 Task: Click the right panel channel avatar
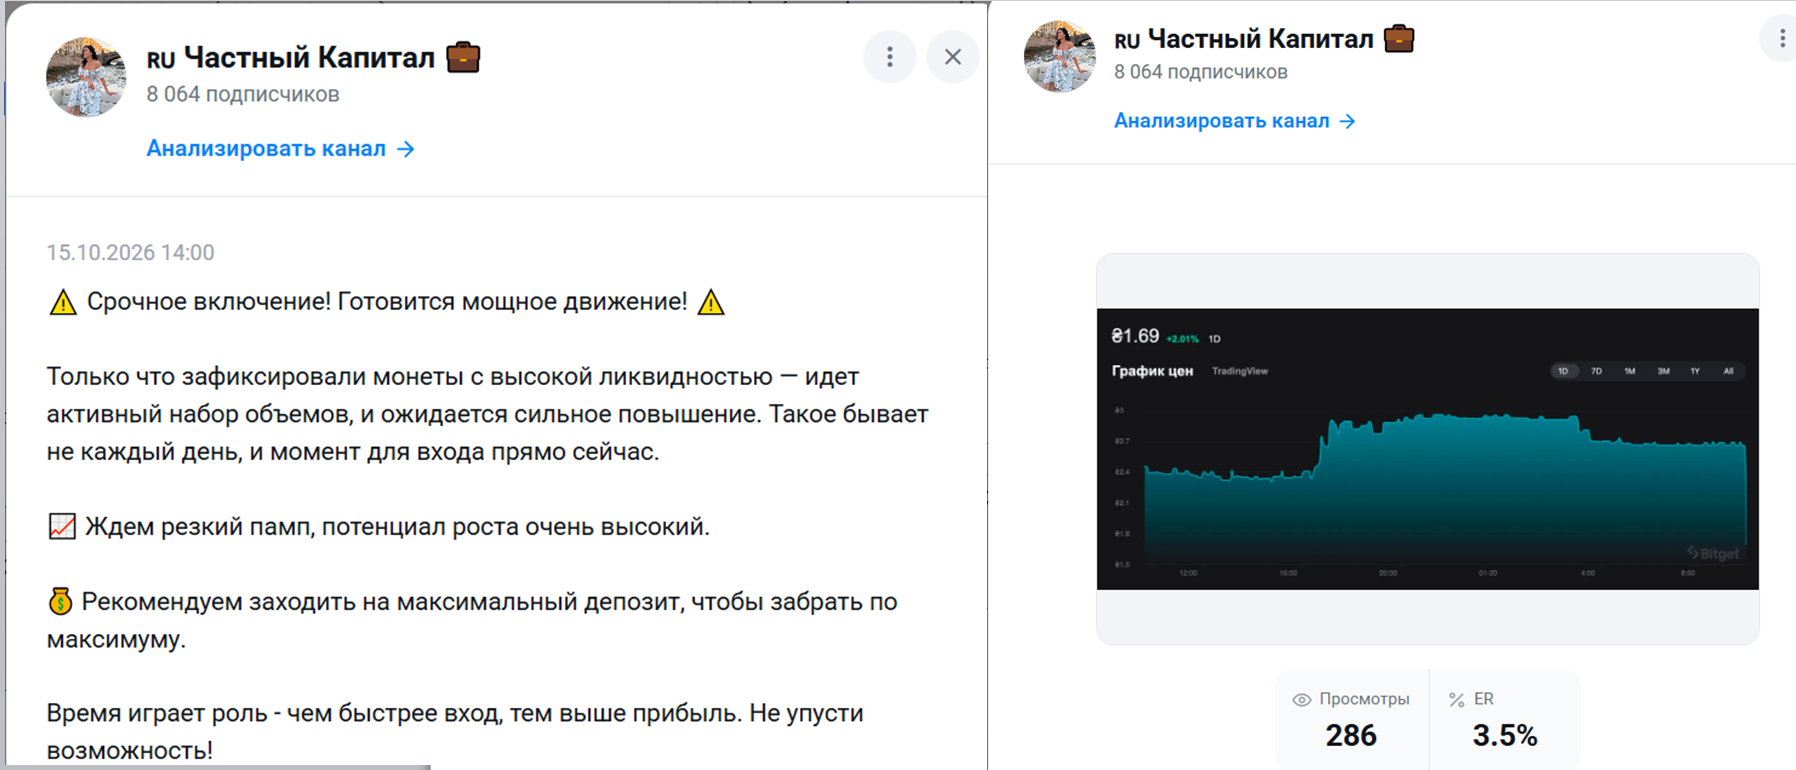tap(1060, 56)
